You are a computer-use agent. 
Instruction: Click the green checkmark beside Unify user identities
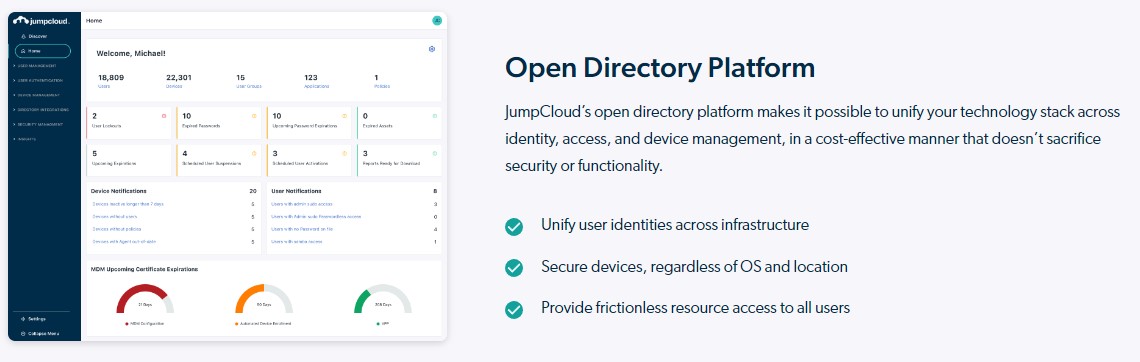(x=514, y=227)
